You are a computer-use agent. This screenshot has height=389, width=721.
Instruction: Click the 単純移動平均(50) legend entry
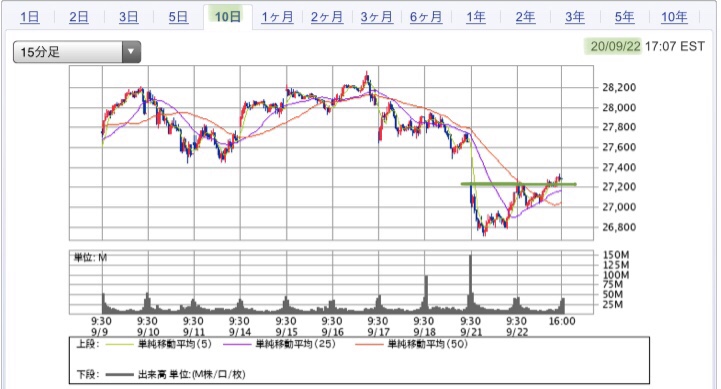coord(428,344)
